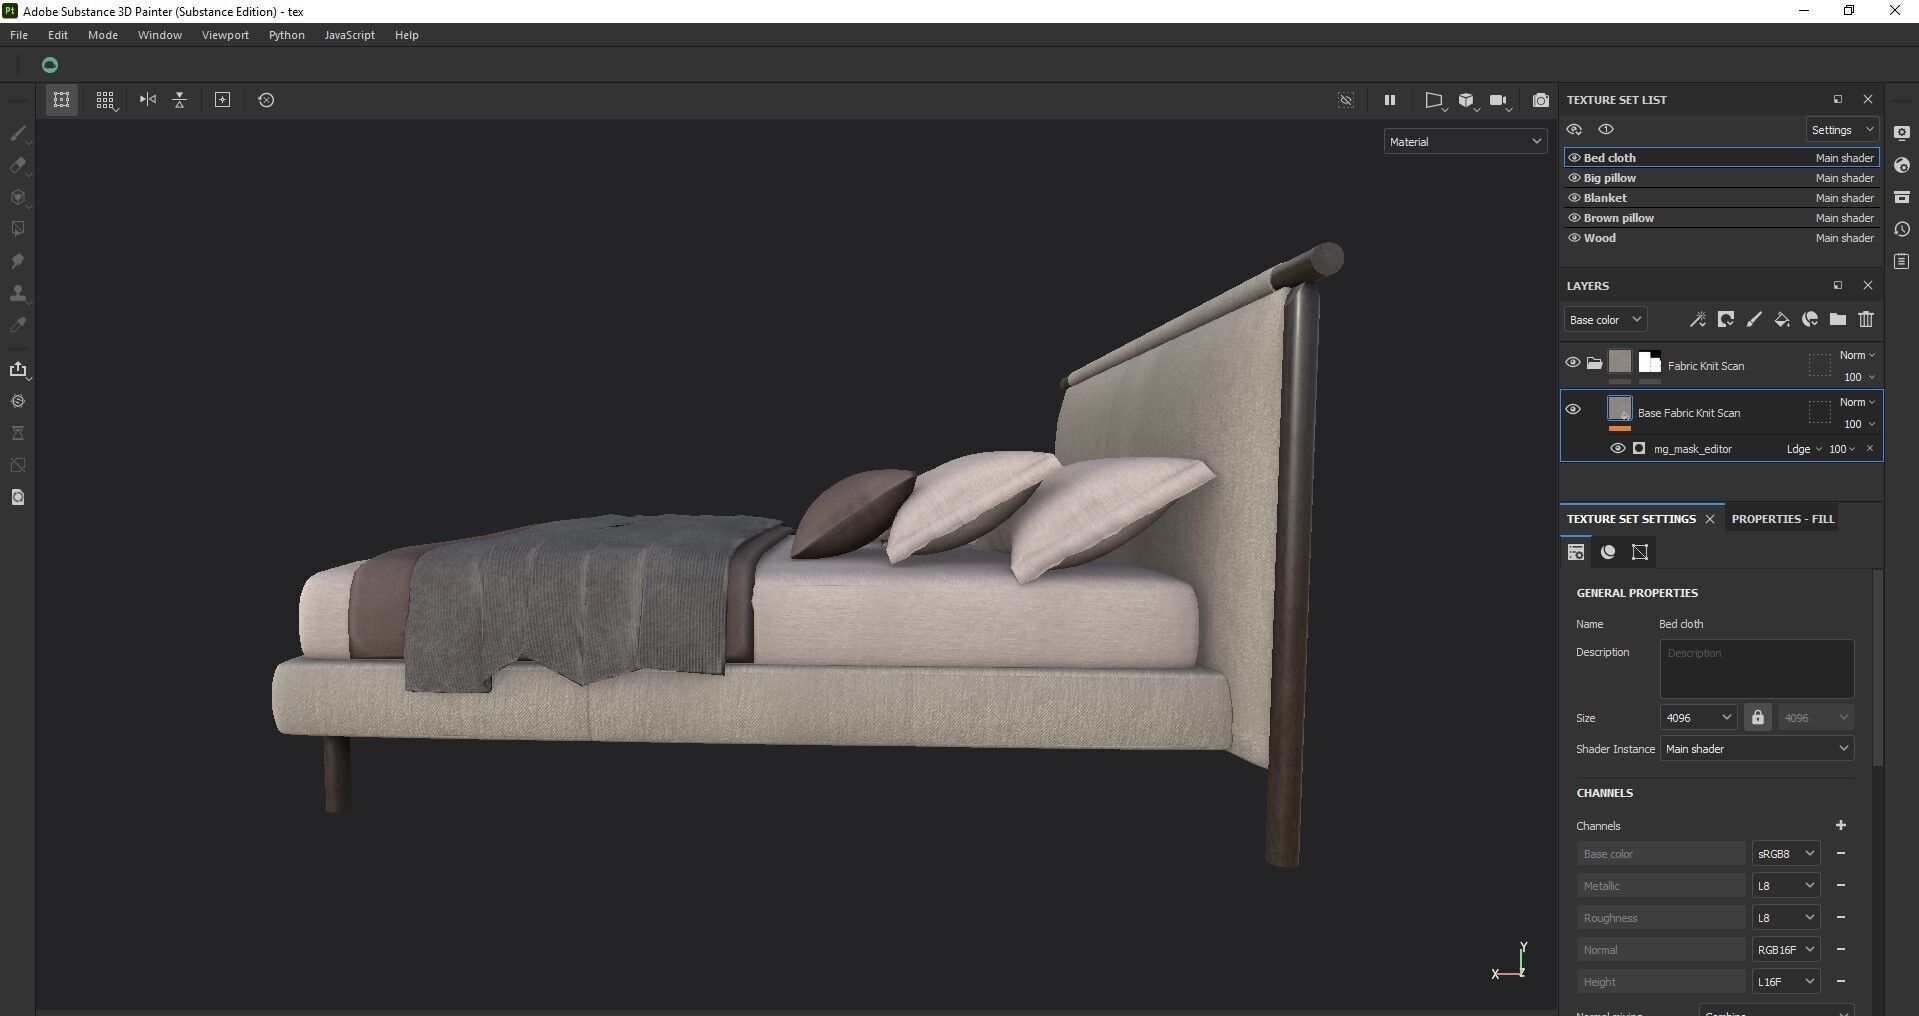Viewport: 1919px width, 1016px height.
Task: Open the Material viewport mode dropdown
Action: tap(1465, 142)
